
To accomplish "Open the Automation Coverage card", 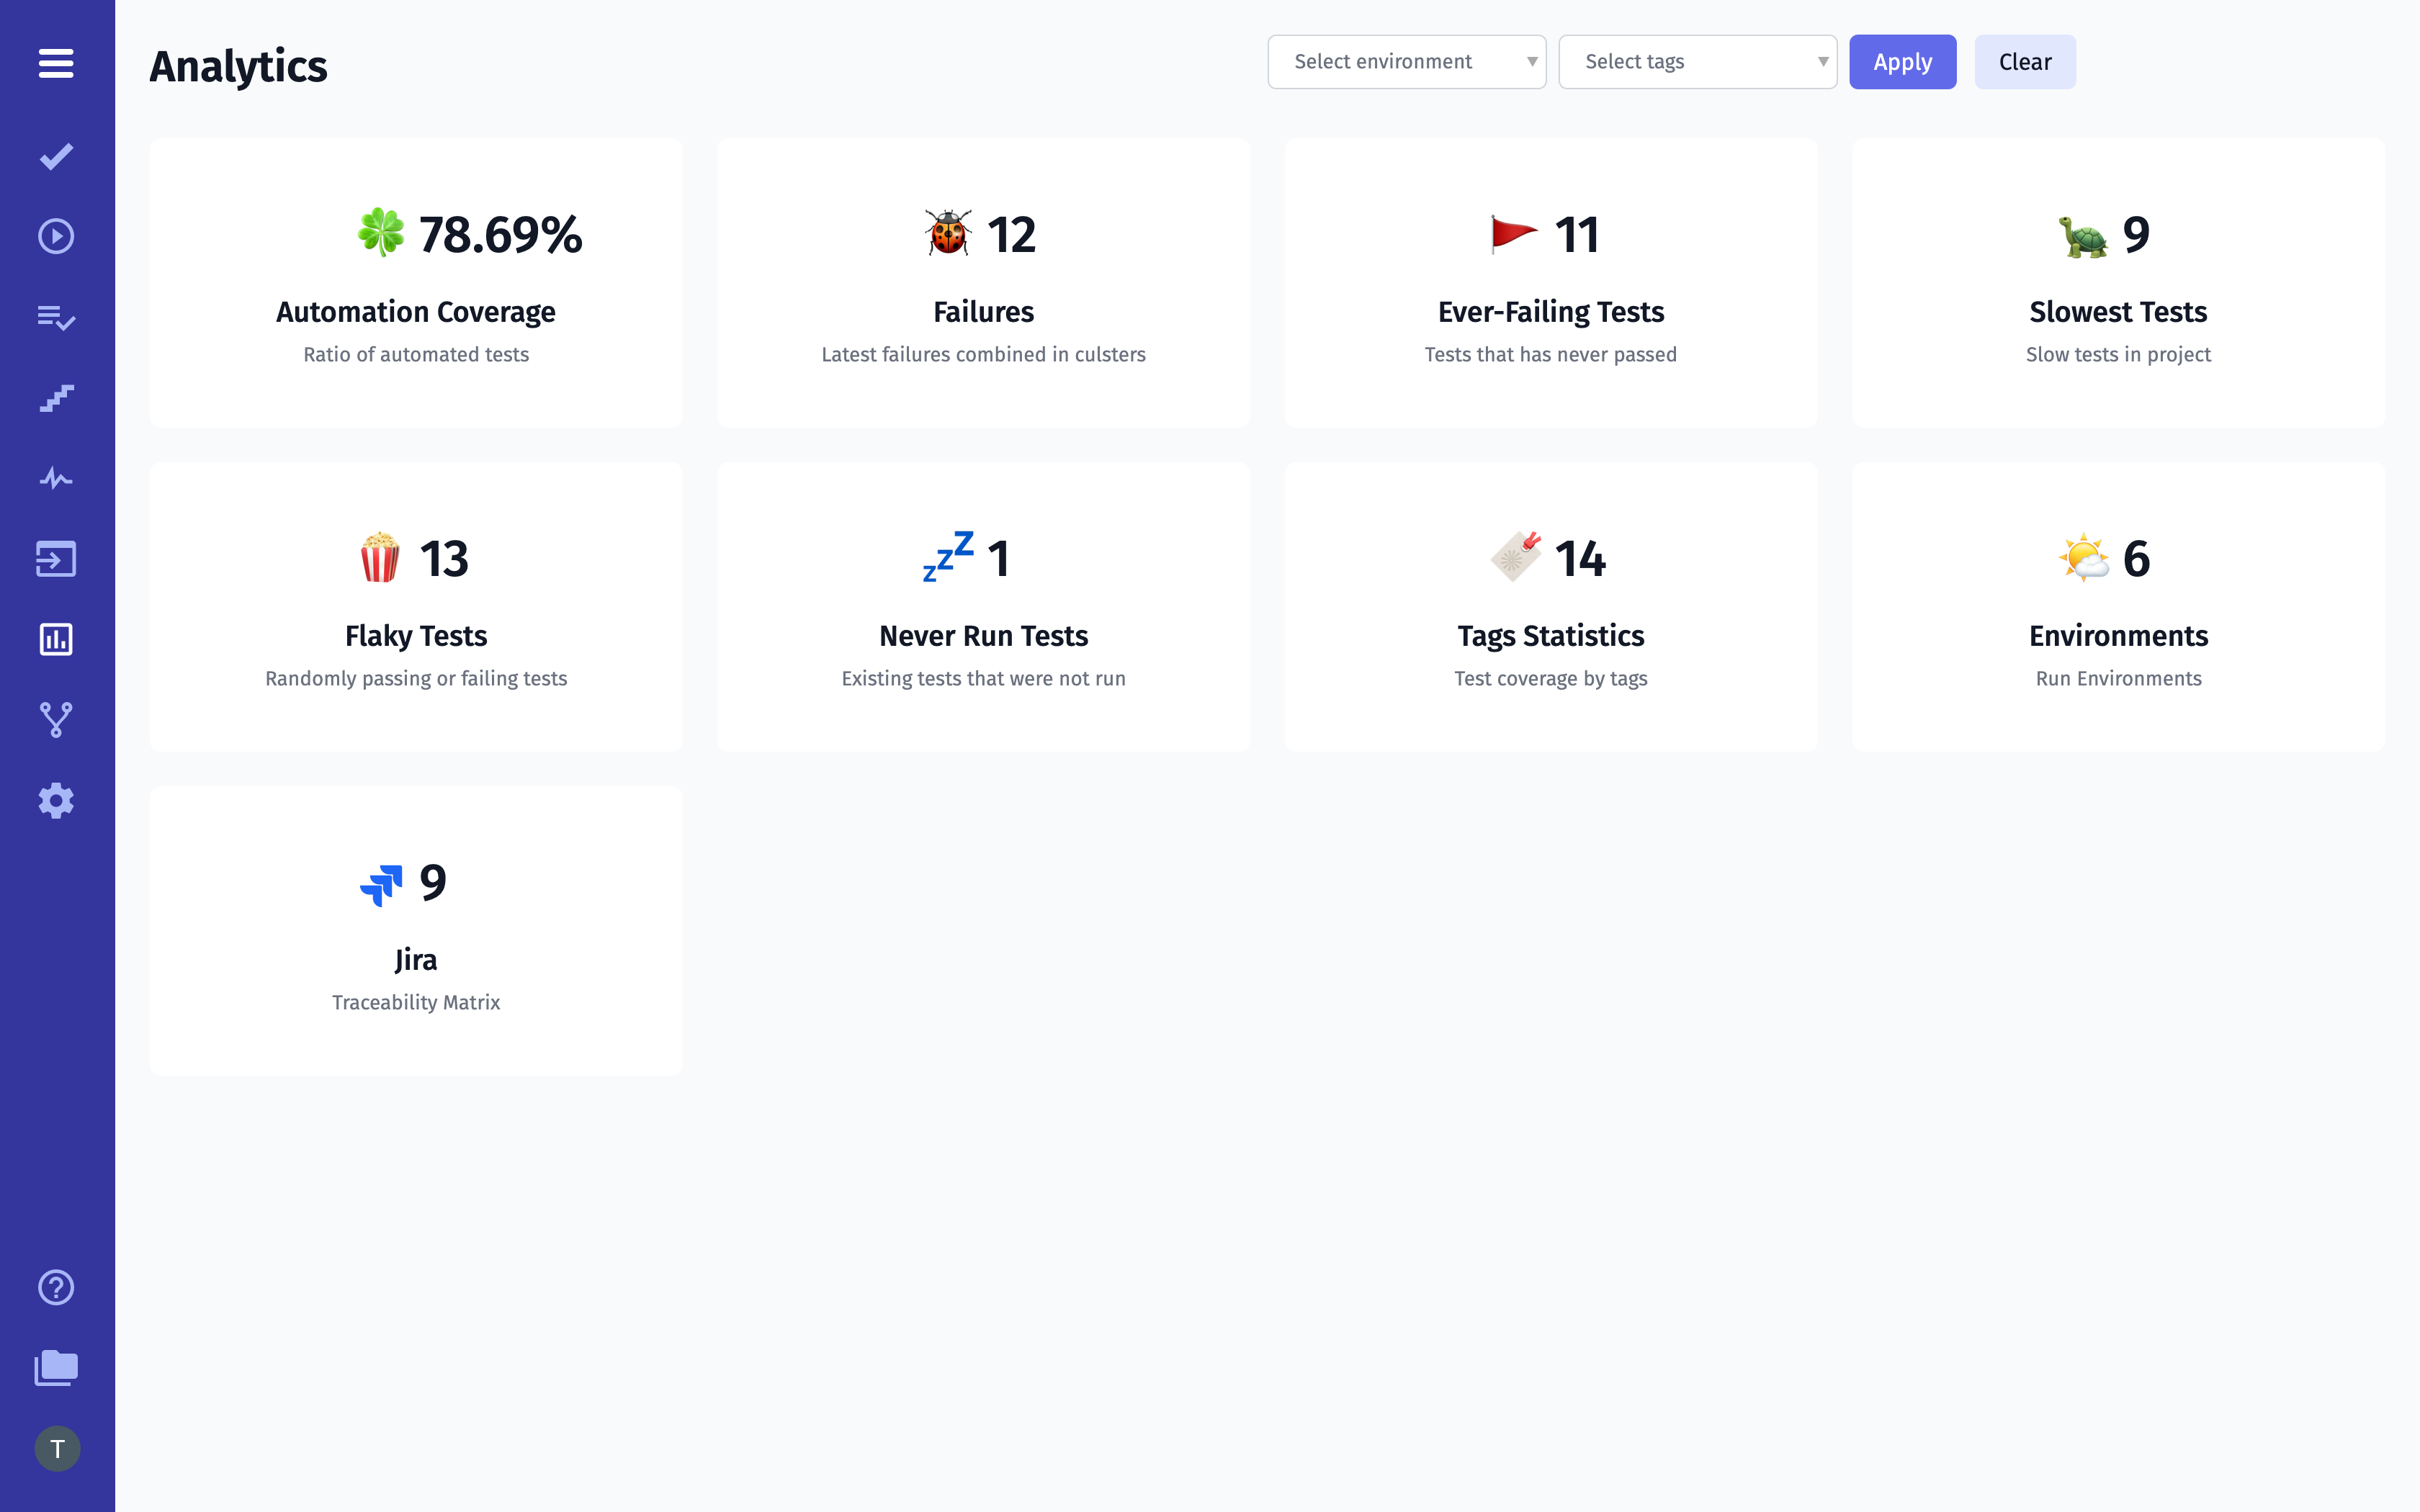I will point(416,283).
